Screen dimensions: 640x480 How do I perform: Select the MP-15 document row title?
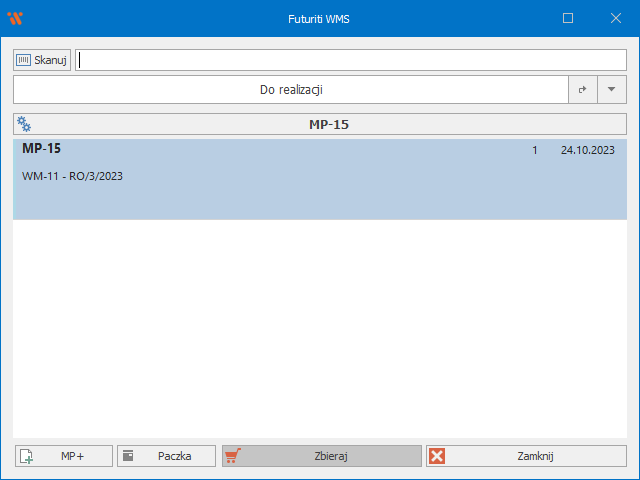pos(41,149)
